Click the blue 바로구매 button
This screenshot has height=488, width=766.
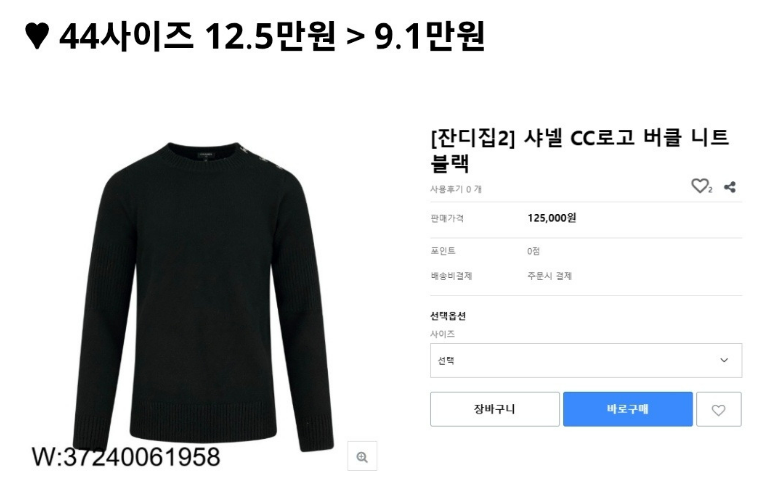pos(628,409)
